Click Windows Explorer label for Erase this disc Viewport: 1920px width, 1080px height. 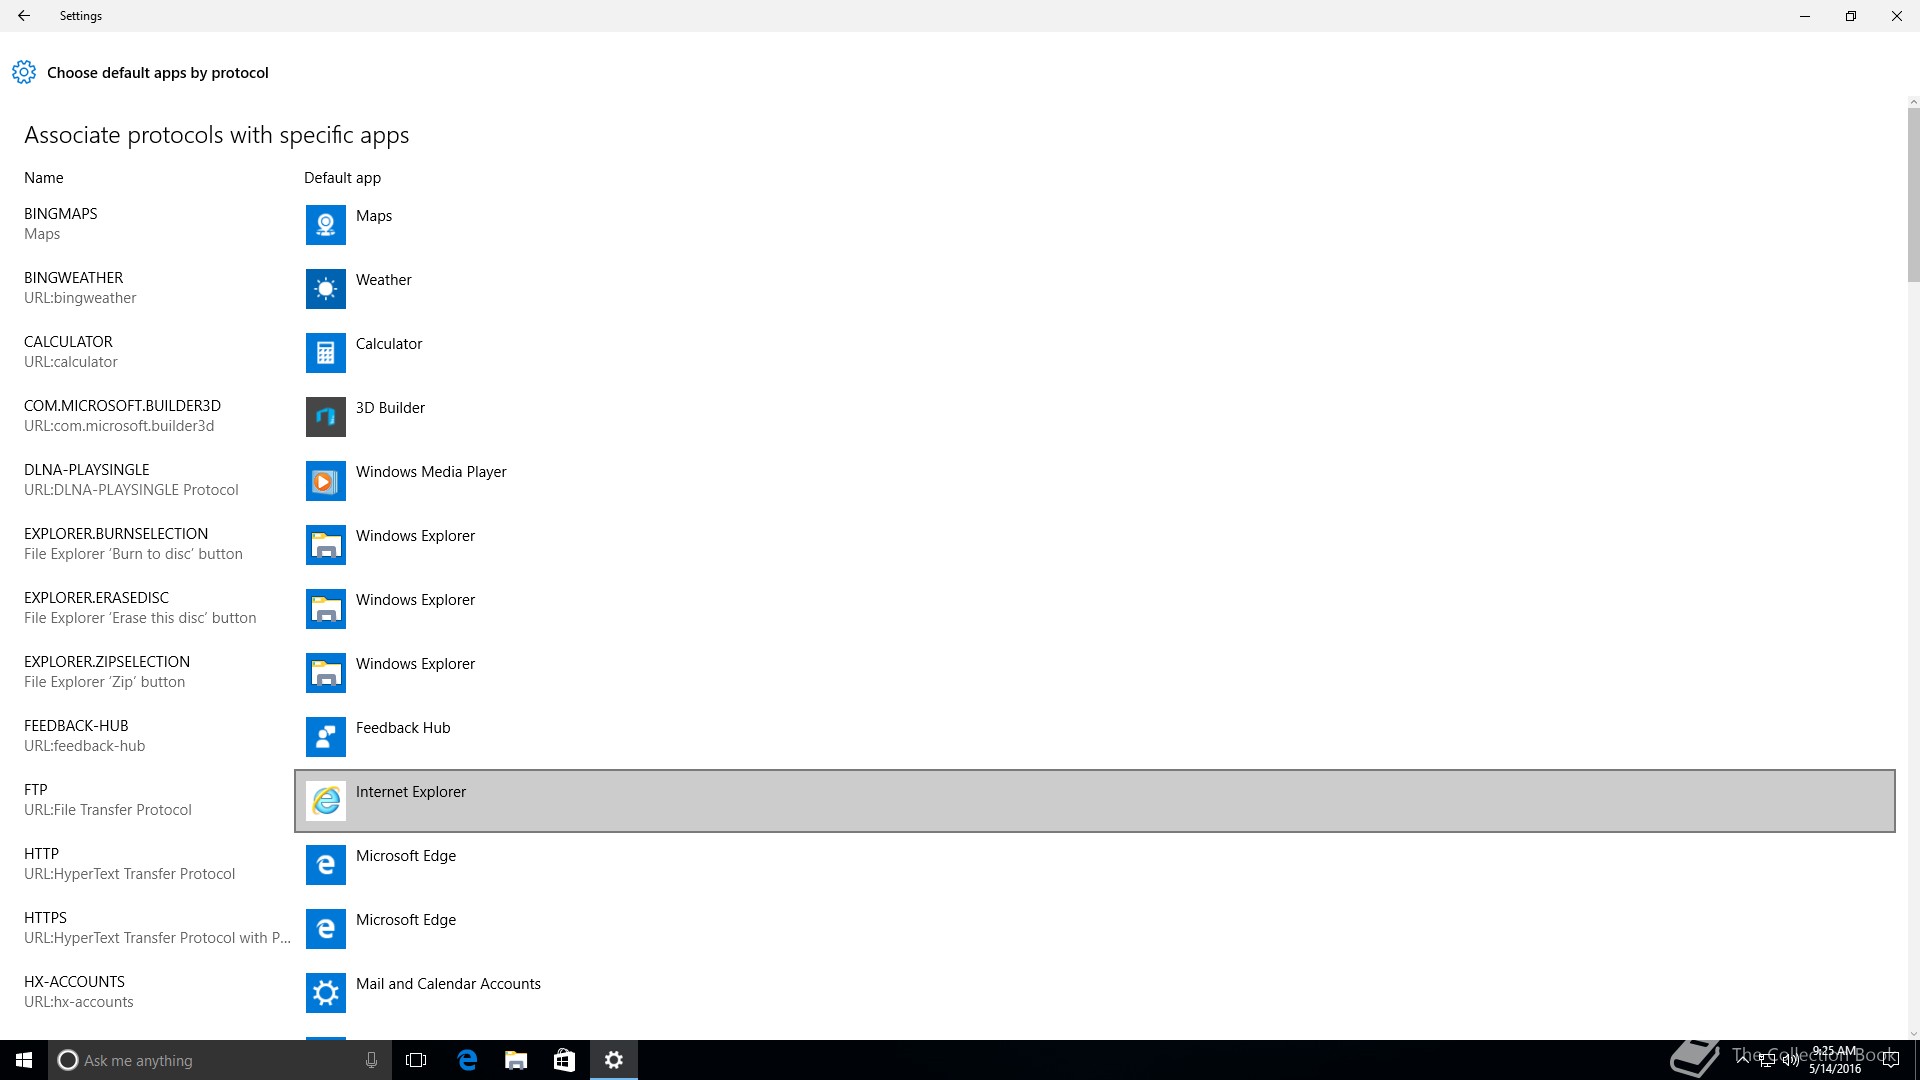pos(415,600)
